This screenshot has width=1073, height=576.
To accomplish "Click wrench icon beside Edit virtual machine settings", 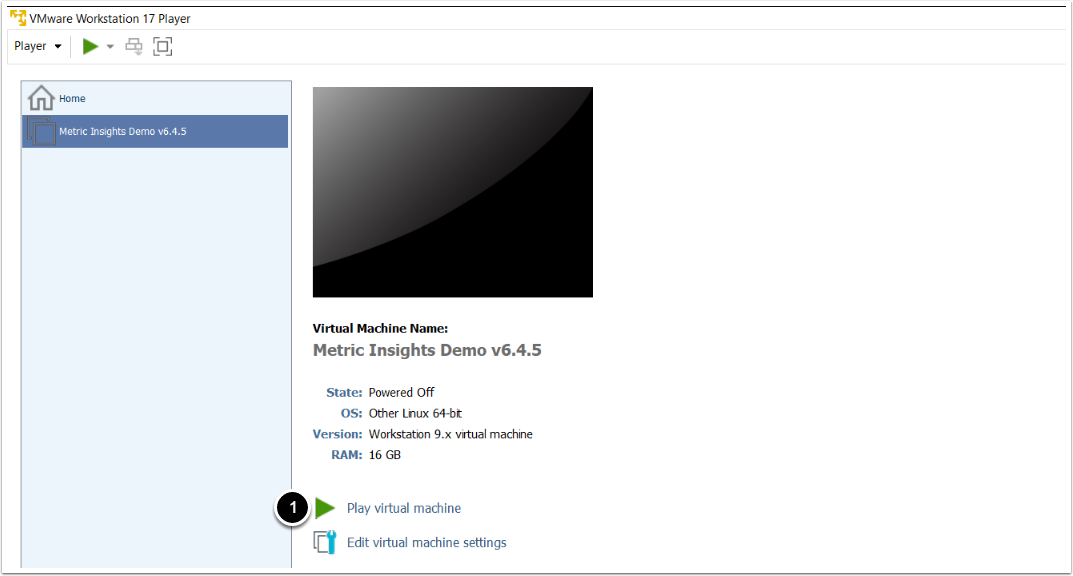I will tap(325, 542).
